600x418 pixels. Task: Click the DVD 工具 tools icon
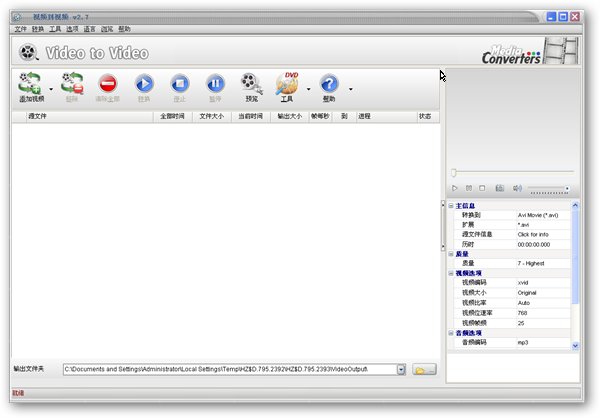click(287, 83)
